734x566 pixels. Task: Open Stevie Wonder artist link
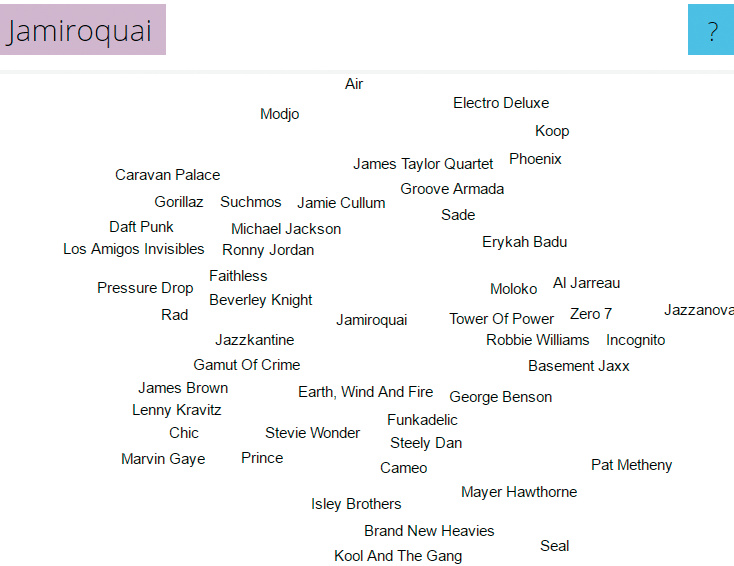312,433
